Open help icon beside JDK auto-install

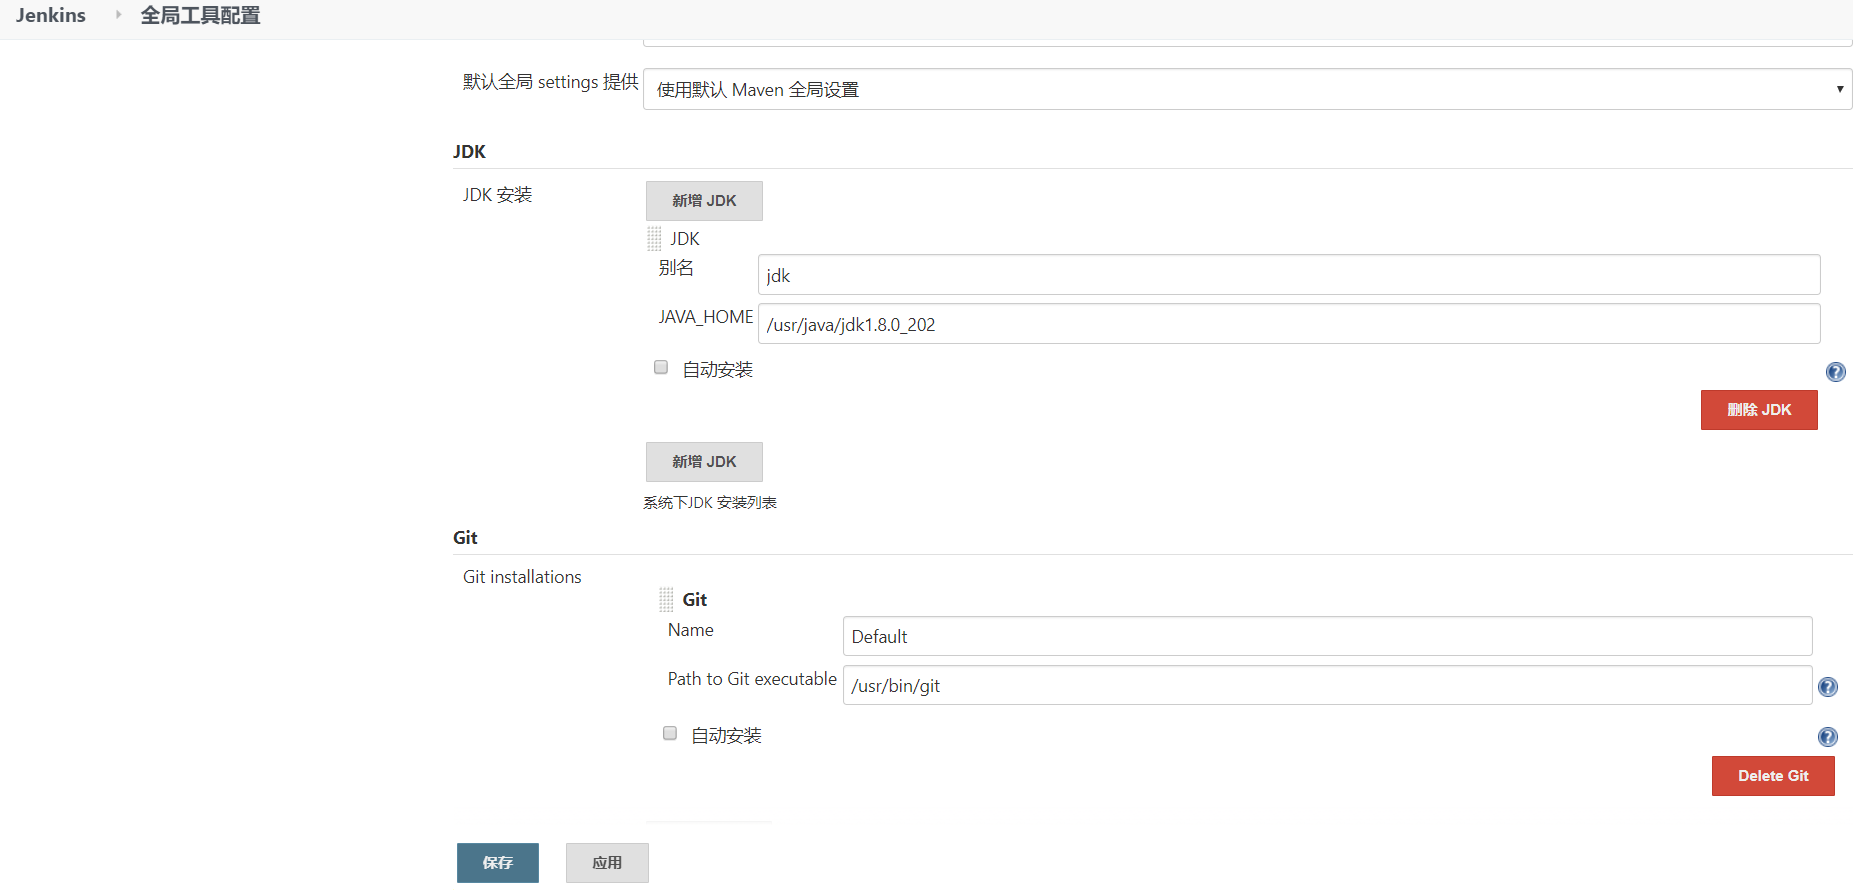pos(1835,372)
